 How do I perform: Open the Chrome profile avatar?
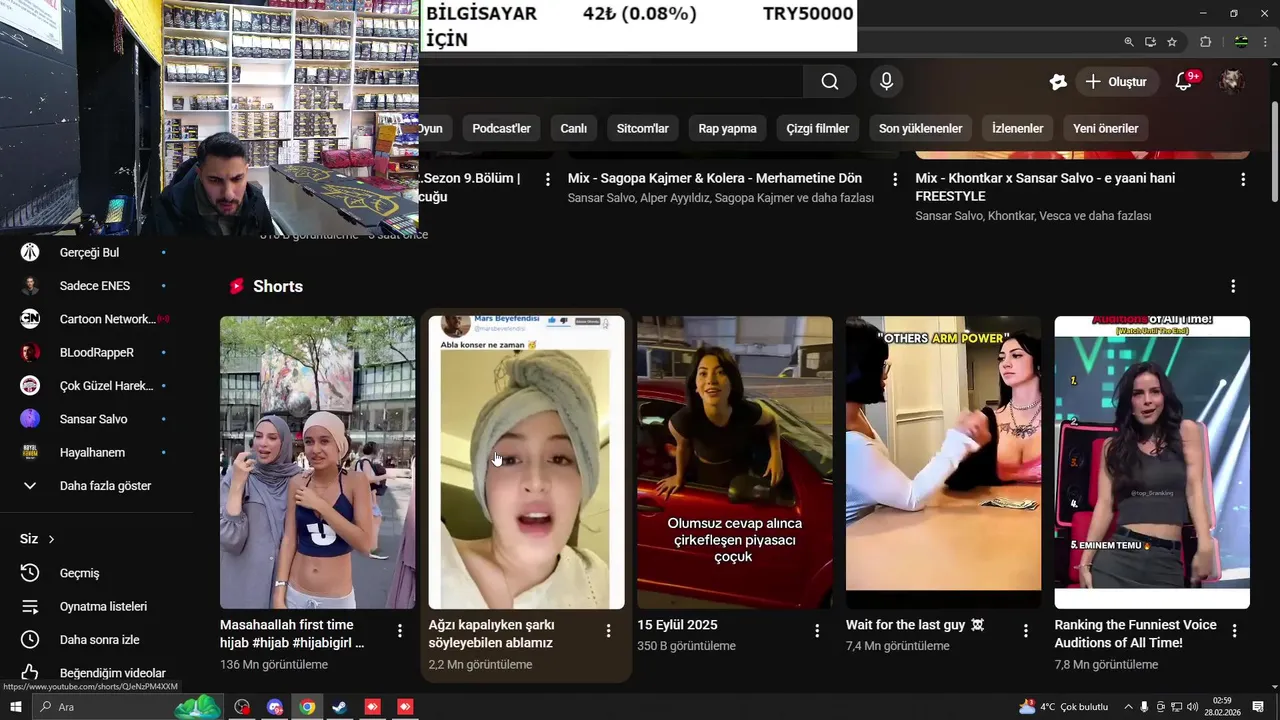[x=1241, y=42]
